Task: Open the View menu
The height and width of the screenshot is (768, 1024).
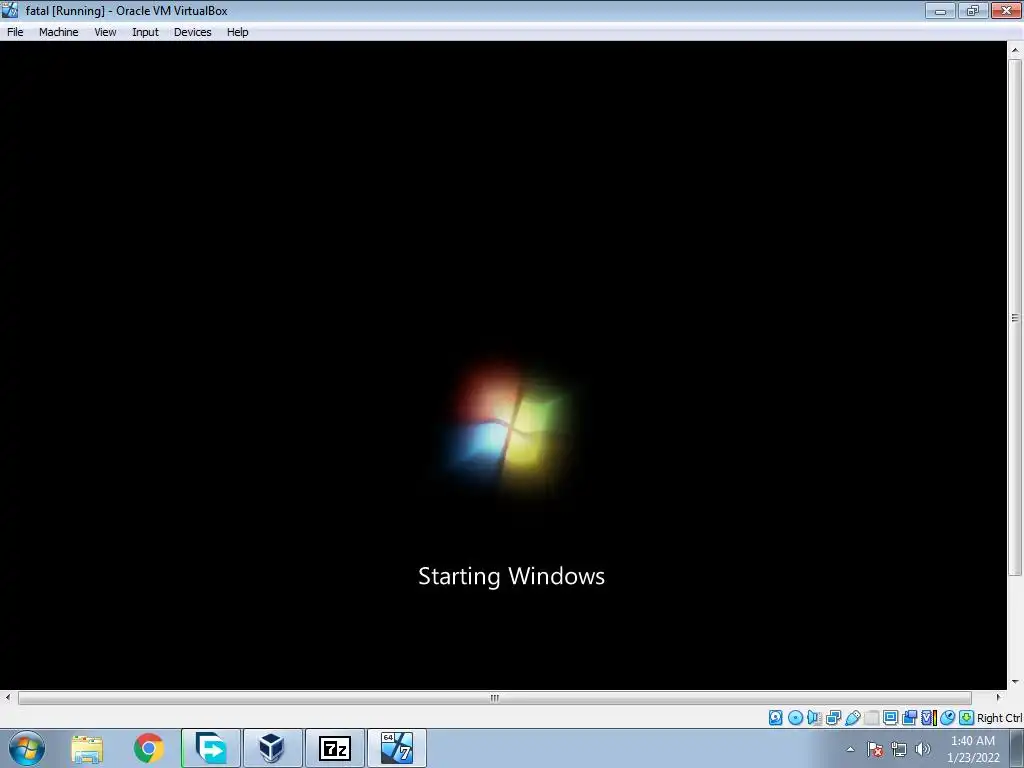Action: tap(105, 32)
